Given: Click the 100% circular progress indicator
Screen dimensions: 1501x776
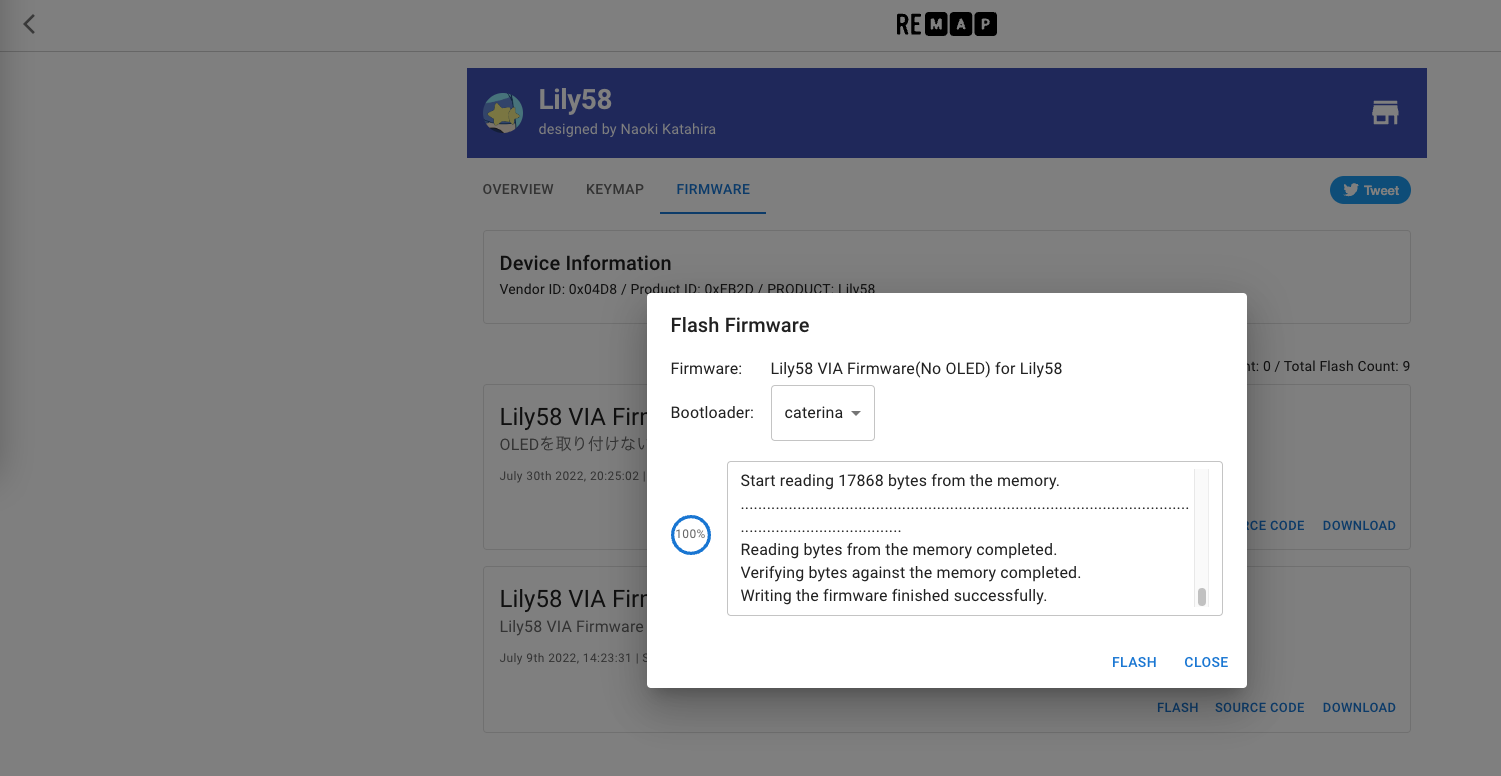Looking at the screenshot, I should point(690,535).
